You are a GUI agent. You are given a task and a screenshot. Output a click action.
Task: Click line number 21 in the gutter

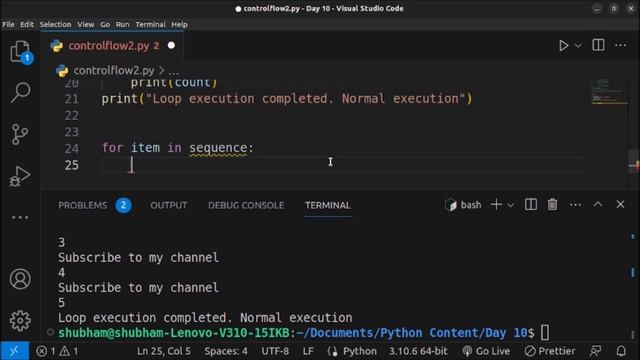pyautogui.click(x=72, y=99)
